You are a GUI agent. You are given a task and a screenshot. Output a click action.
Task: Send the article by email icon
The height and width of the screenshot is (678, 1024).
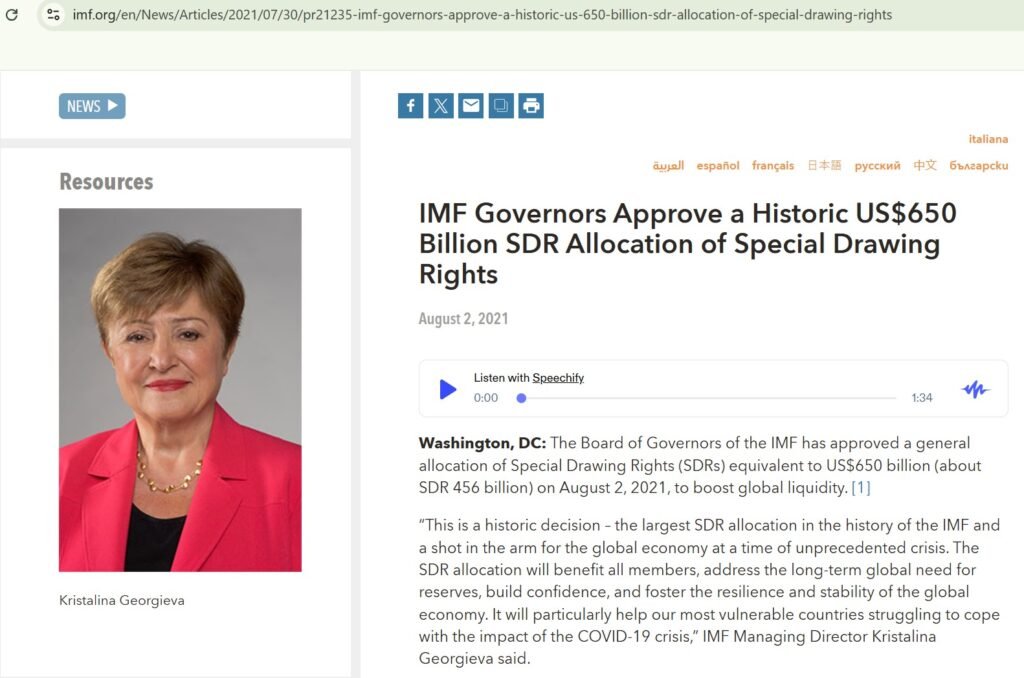tap(471, 106)
